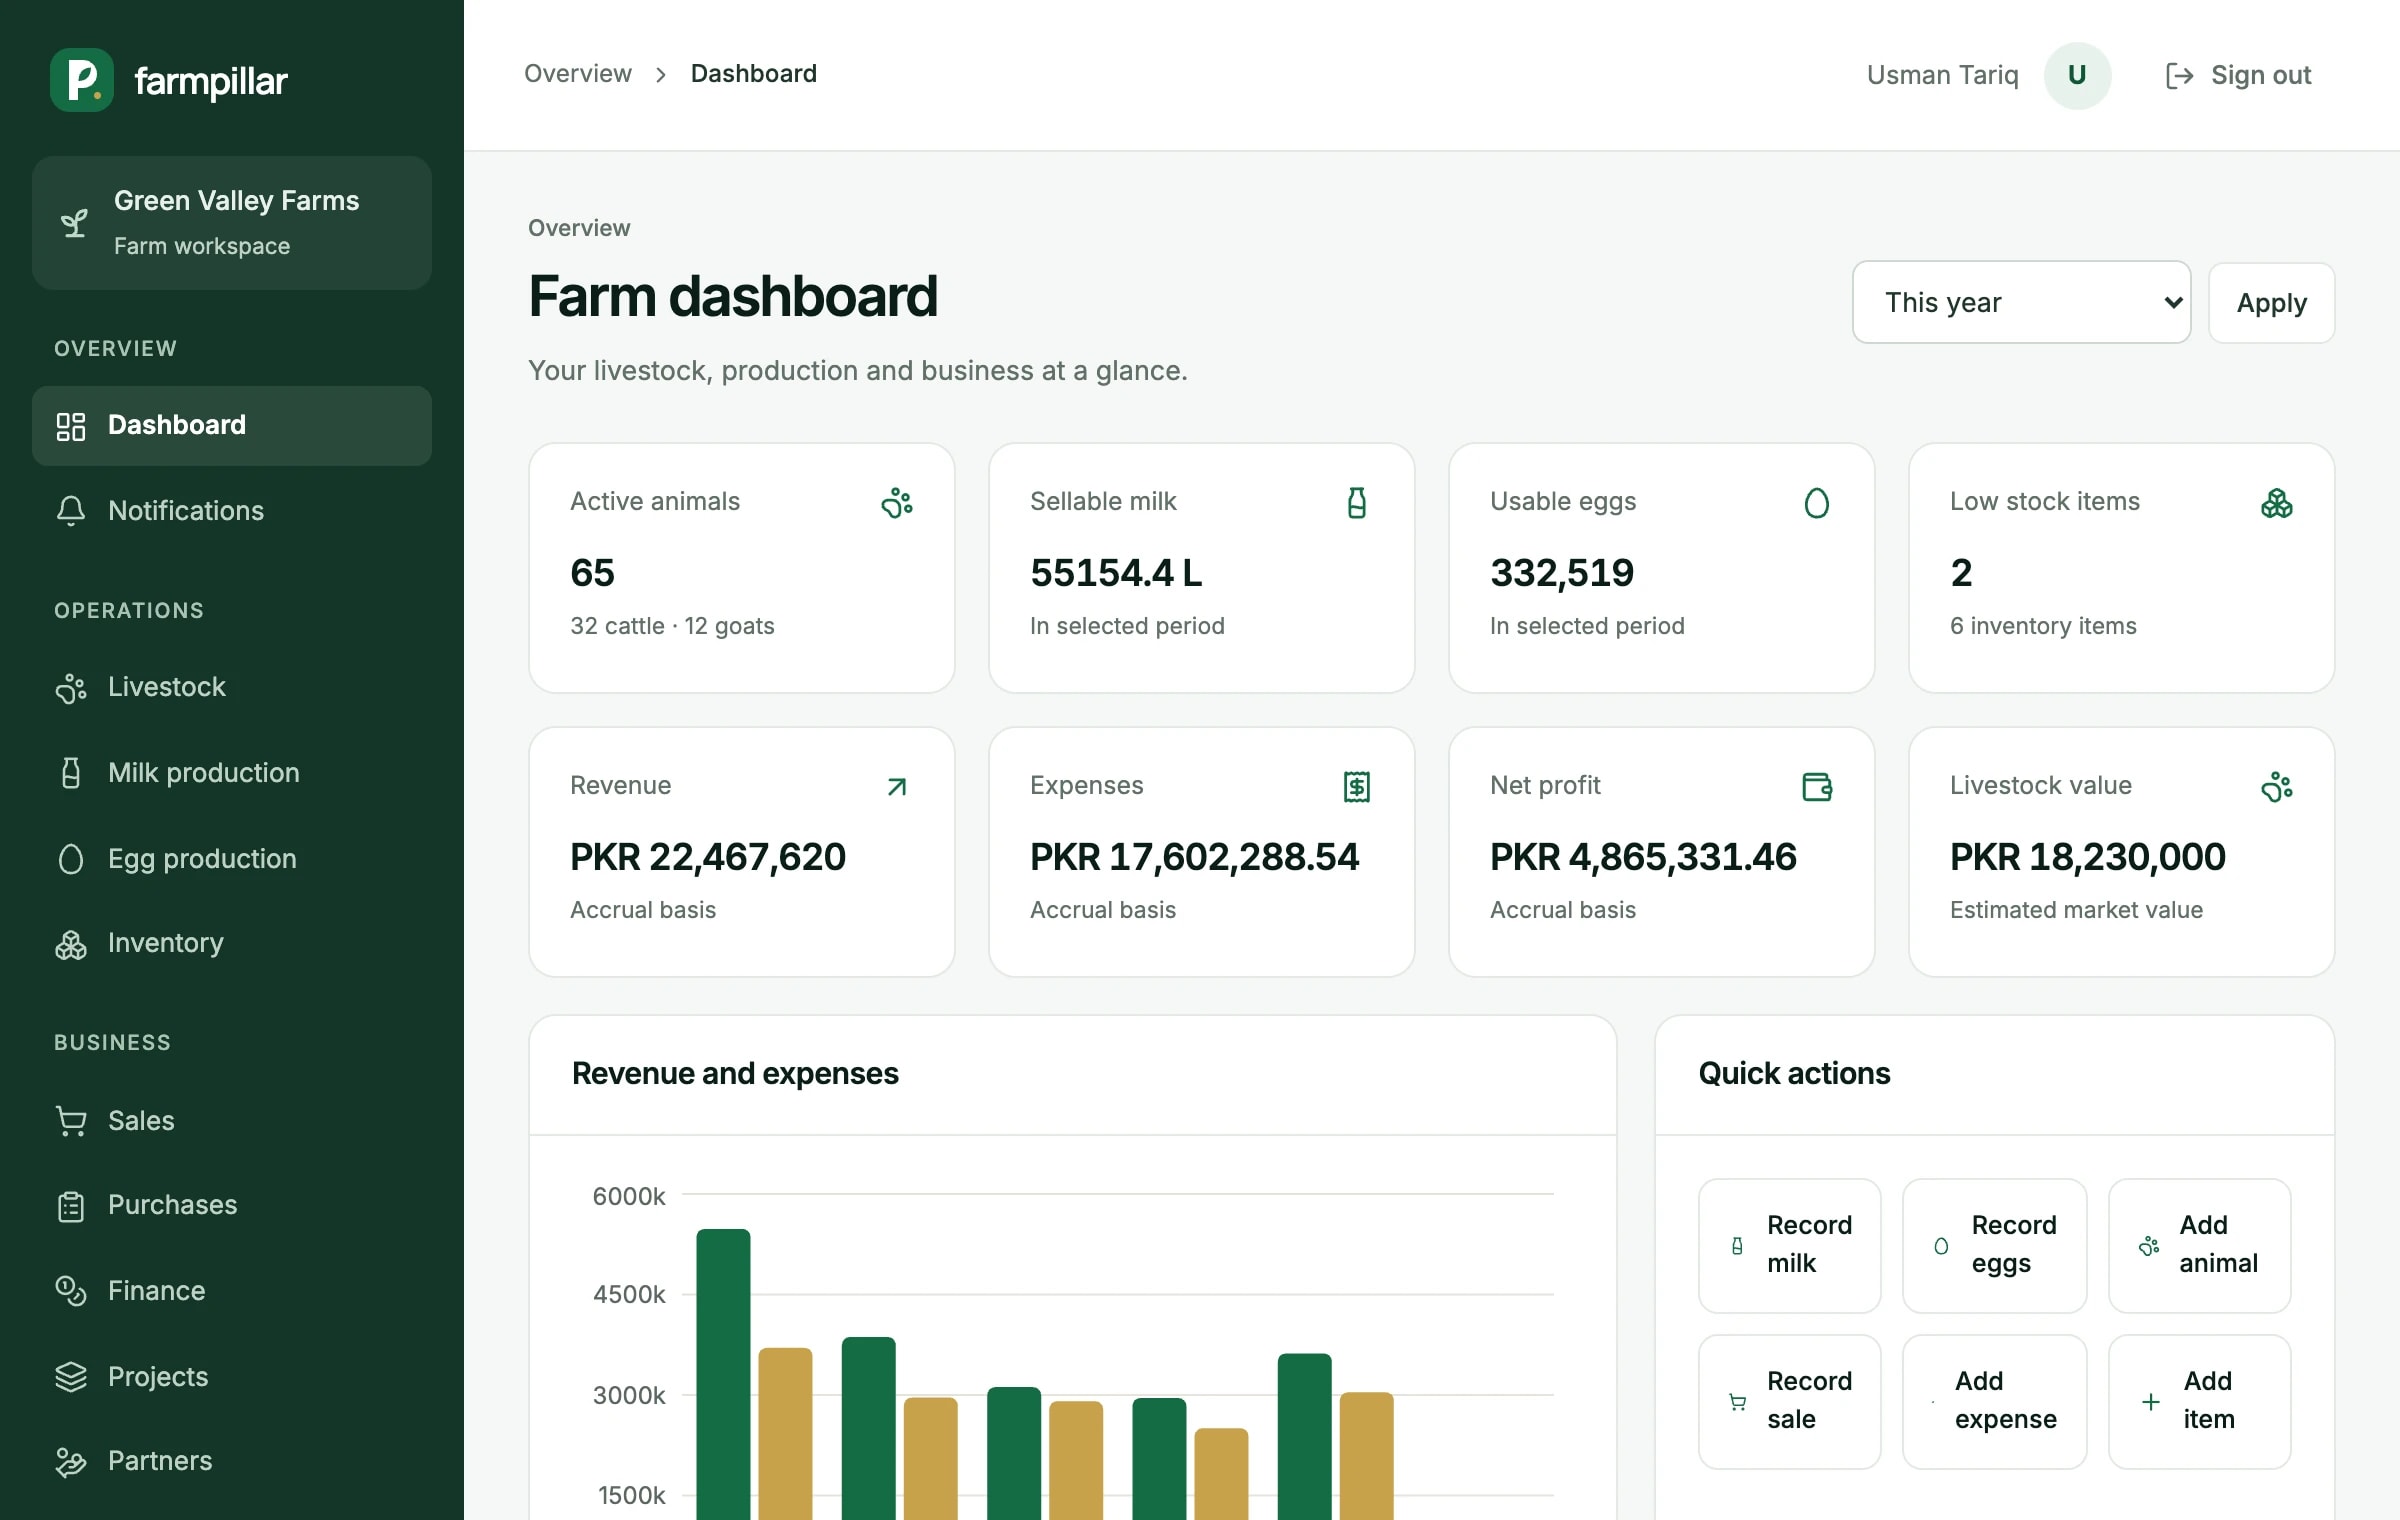
Task: Click the 32 cattle · 12 goats text
Action: coord(672,626)
